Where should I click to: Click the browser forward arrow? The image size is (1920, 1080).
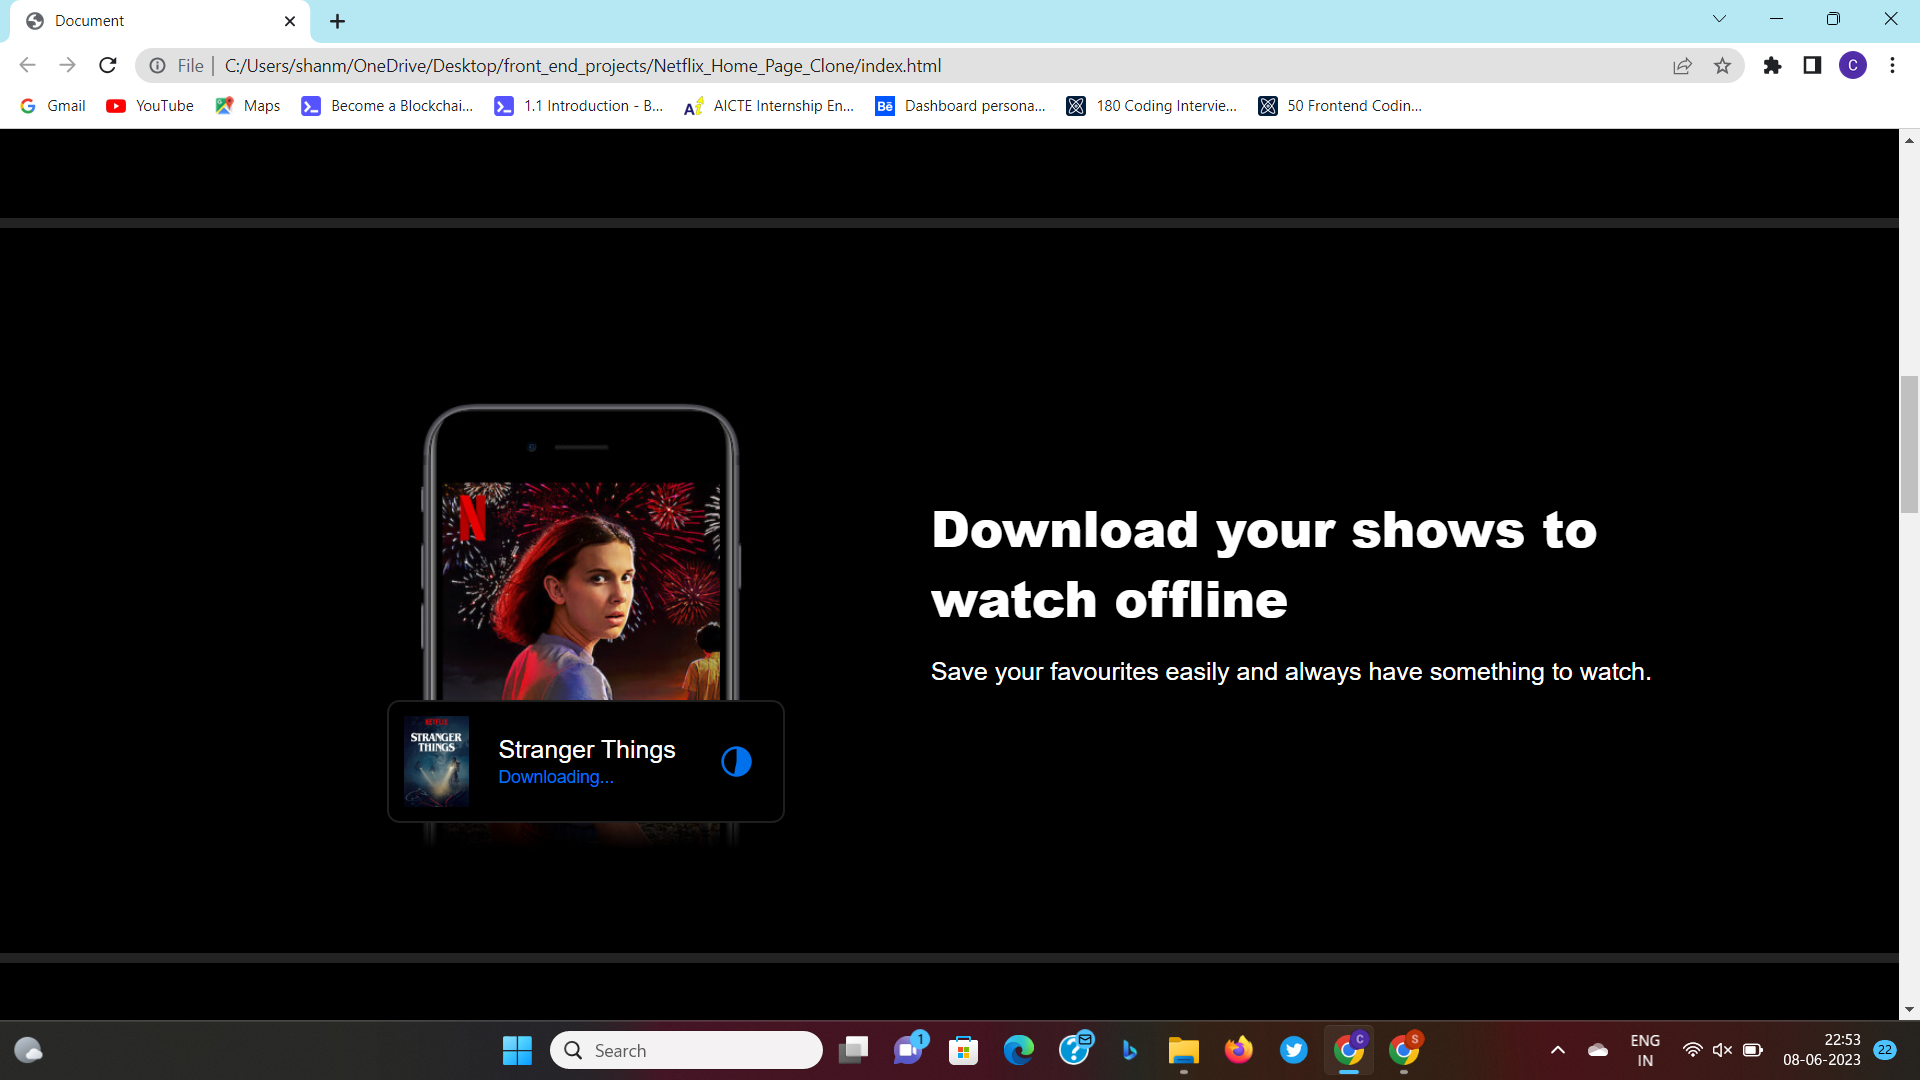67,65
